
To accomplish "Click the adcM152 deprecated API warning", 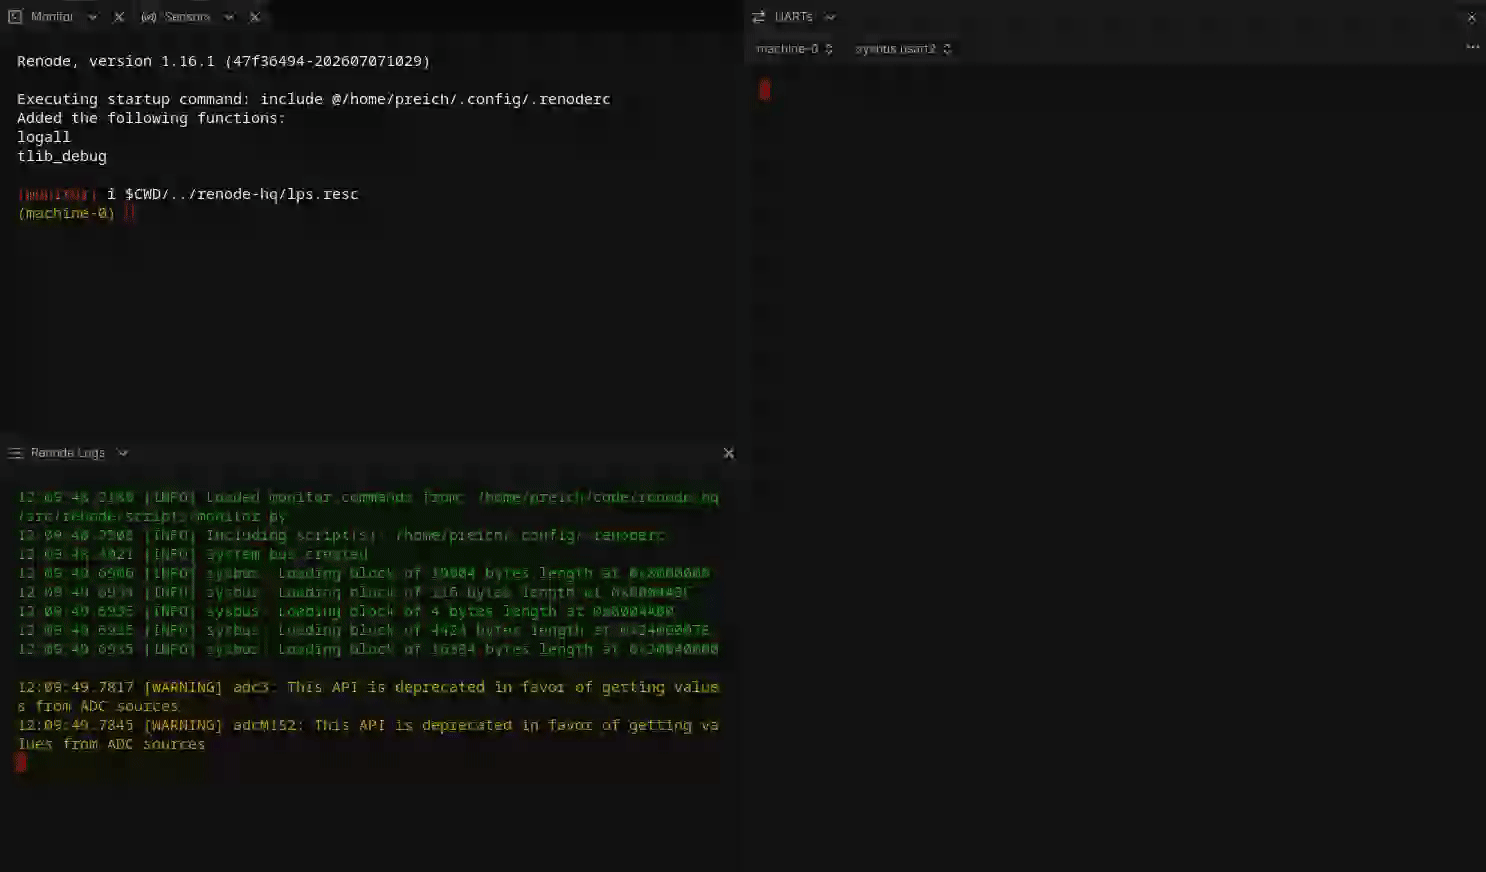I will [x=368, y=734].
